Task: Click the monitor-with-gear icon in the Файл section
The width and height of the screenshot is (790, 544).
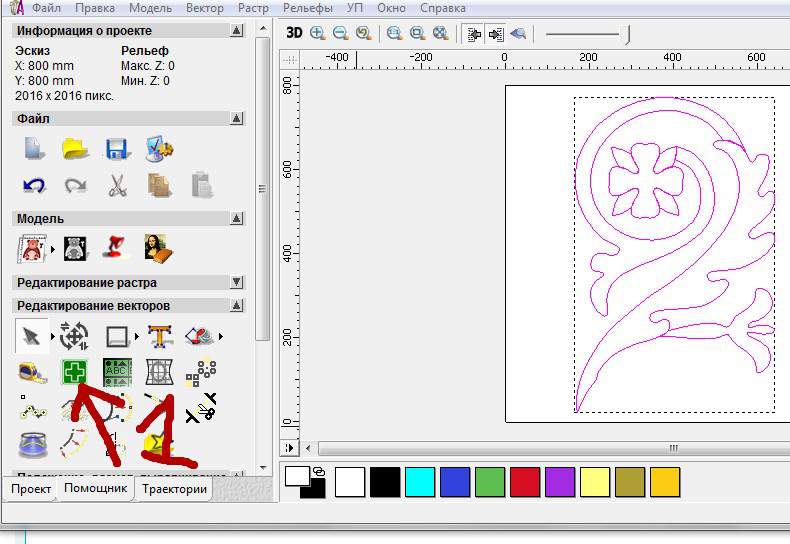Action: pyautogui.click(x=159, y=149)
